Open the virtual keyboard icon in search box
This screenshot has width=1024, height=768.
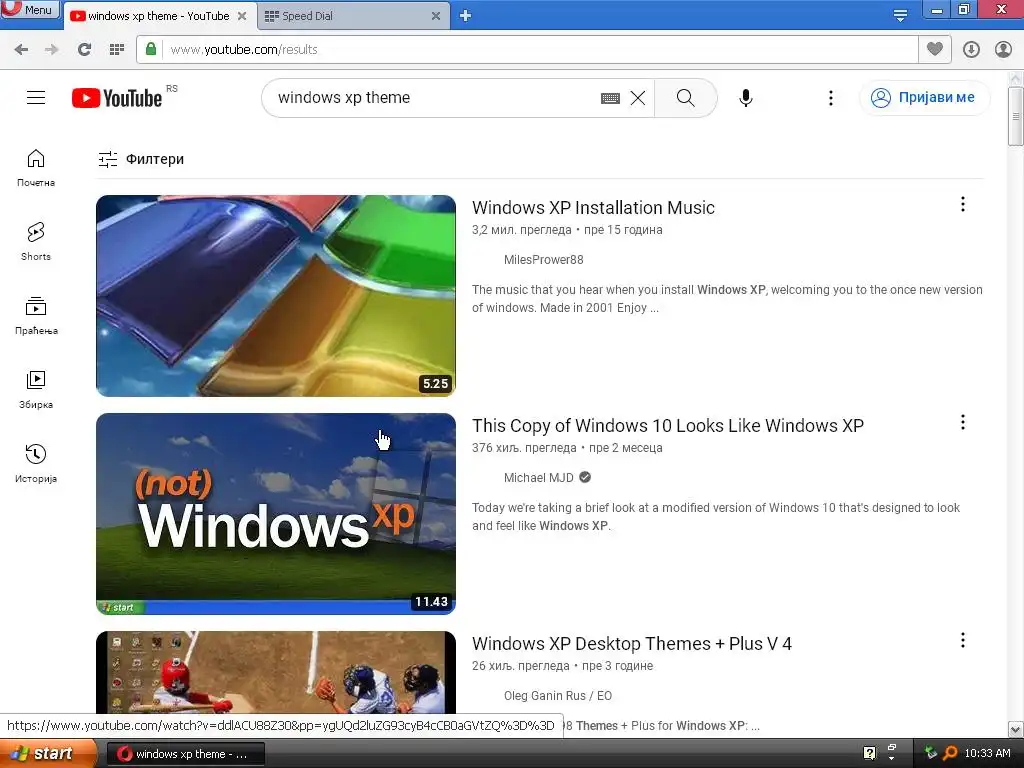(x=610, y=98)
